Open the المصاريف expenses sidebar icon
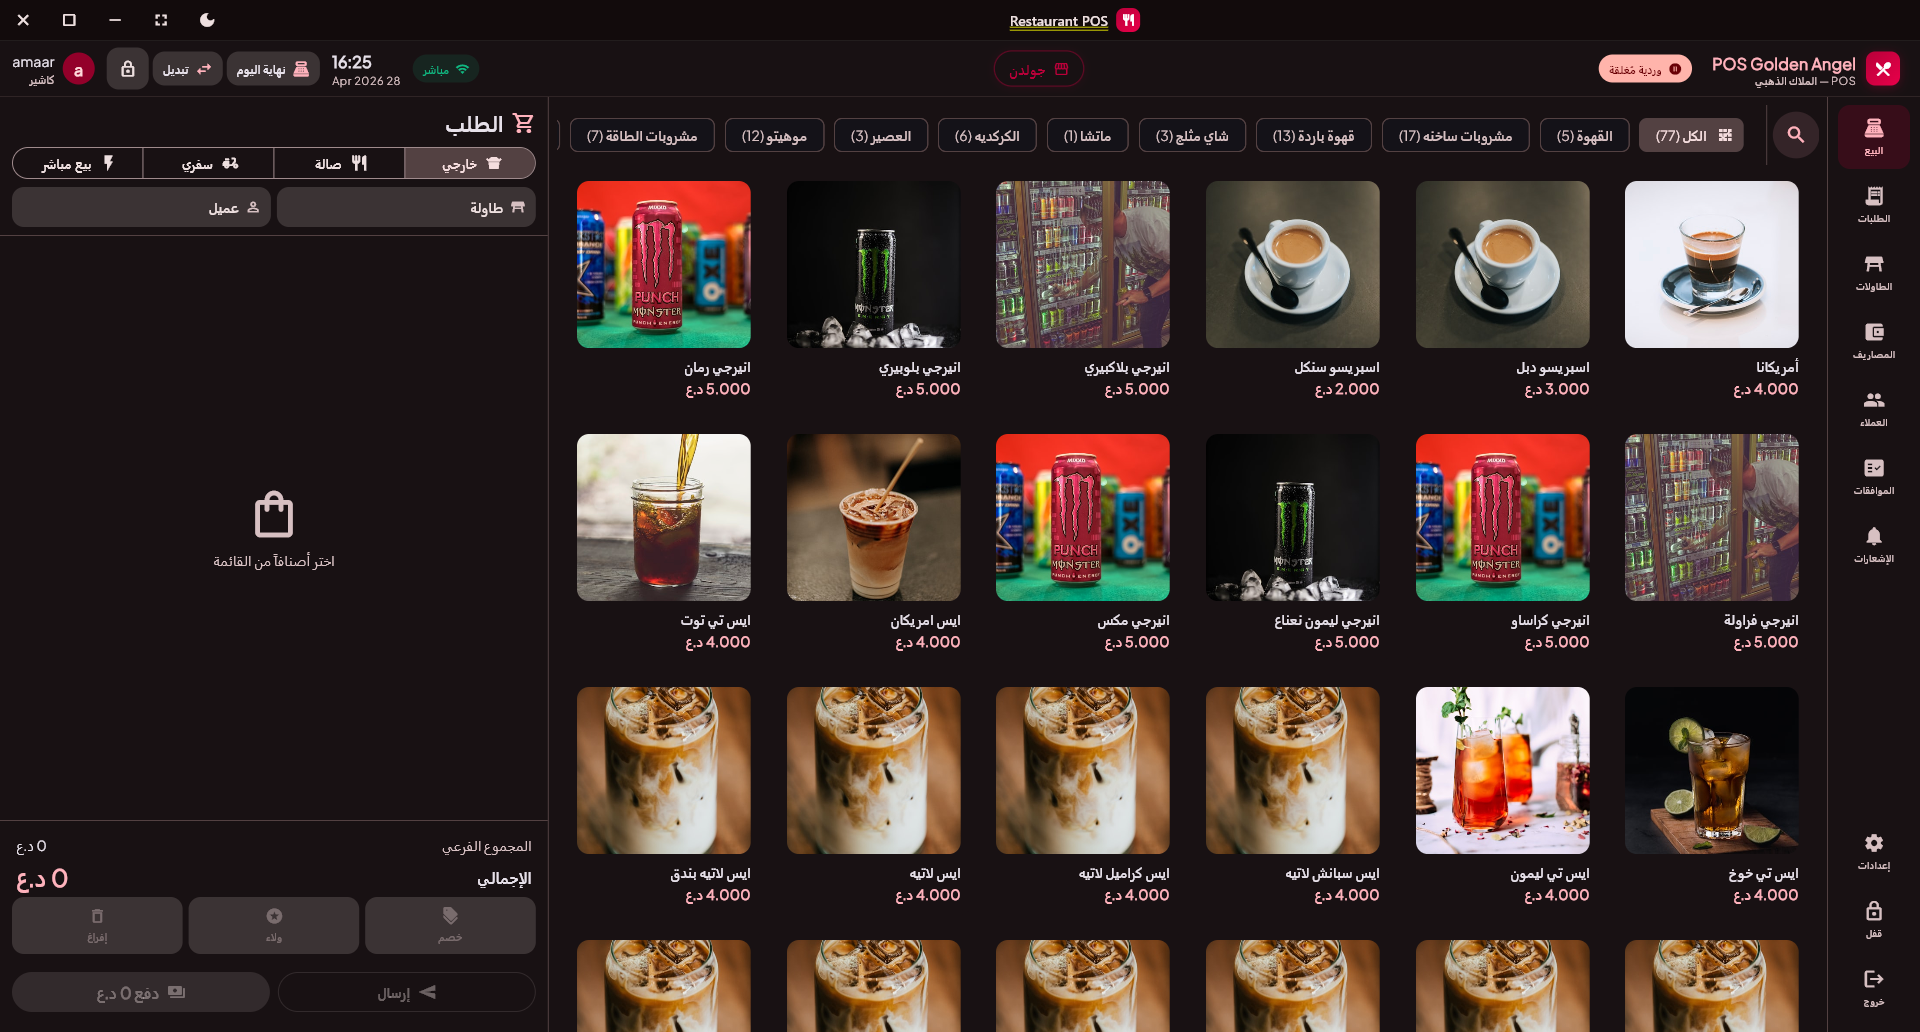1920x1032 pixels. coord(1873,340)
